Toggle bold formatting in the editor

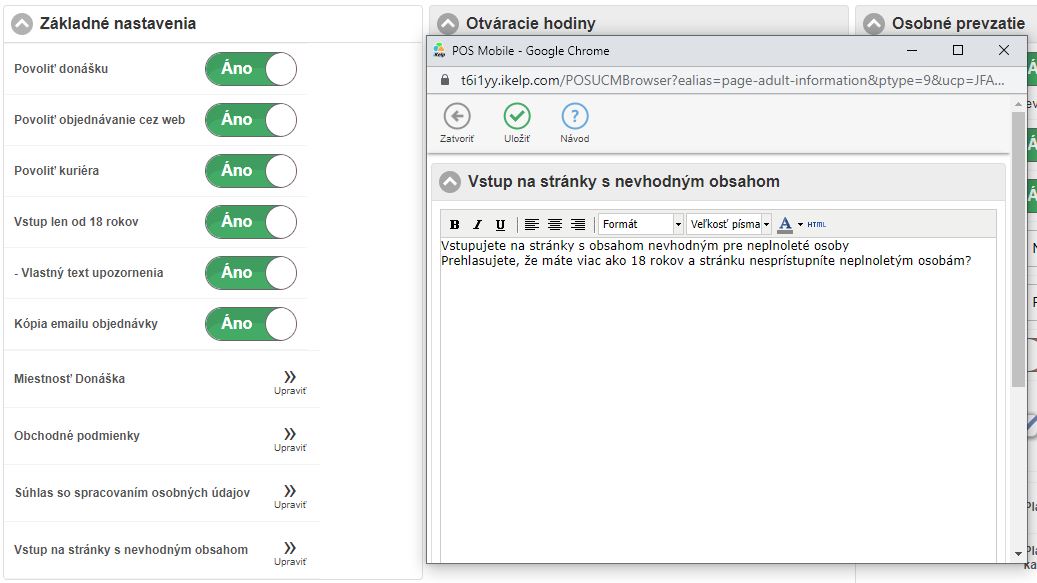pyautogui.click(x=455, y=225)
